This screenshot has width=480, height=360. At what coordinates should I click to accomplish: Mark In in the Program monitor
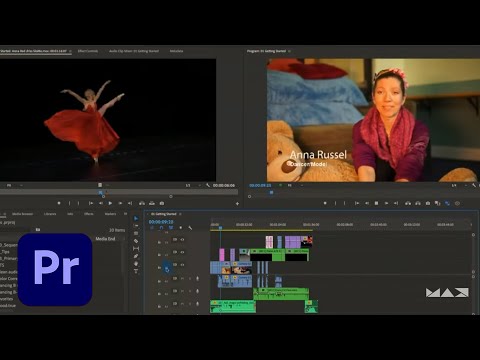click(335, 203)
